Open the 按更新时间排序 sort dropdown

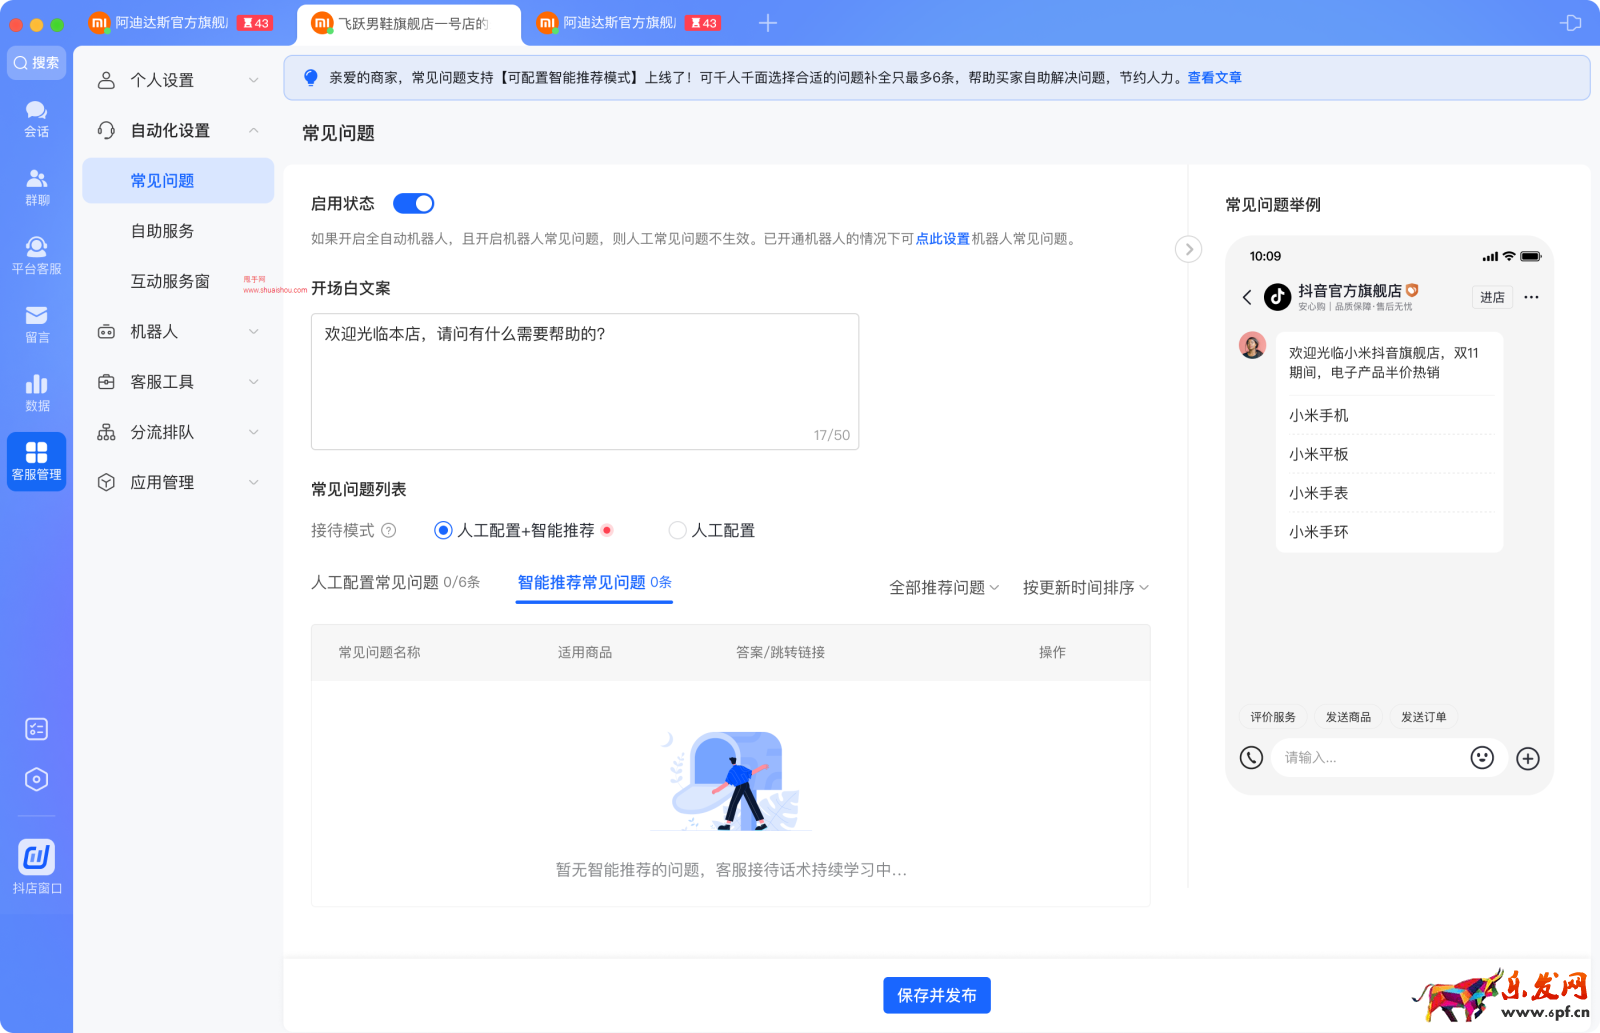[1085, 588]
